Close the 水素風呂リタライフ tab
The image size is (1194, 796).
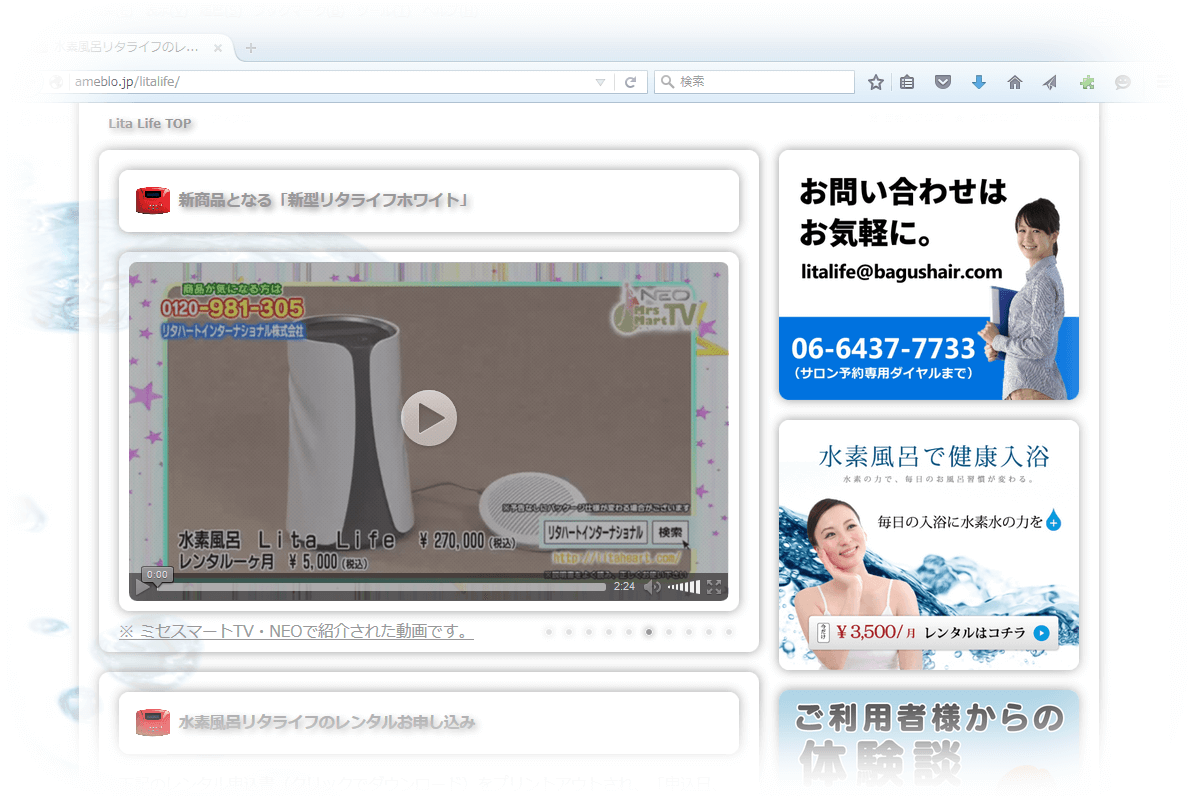coord(218,48)
